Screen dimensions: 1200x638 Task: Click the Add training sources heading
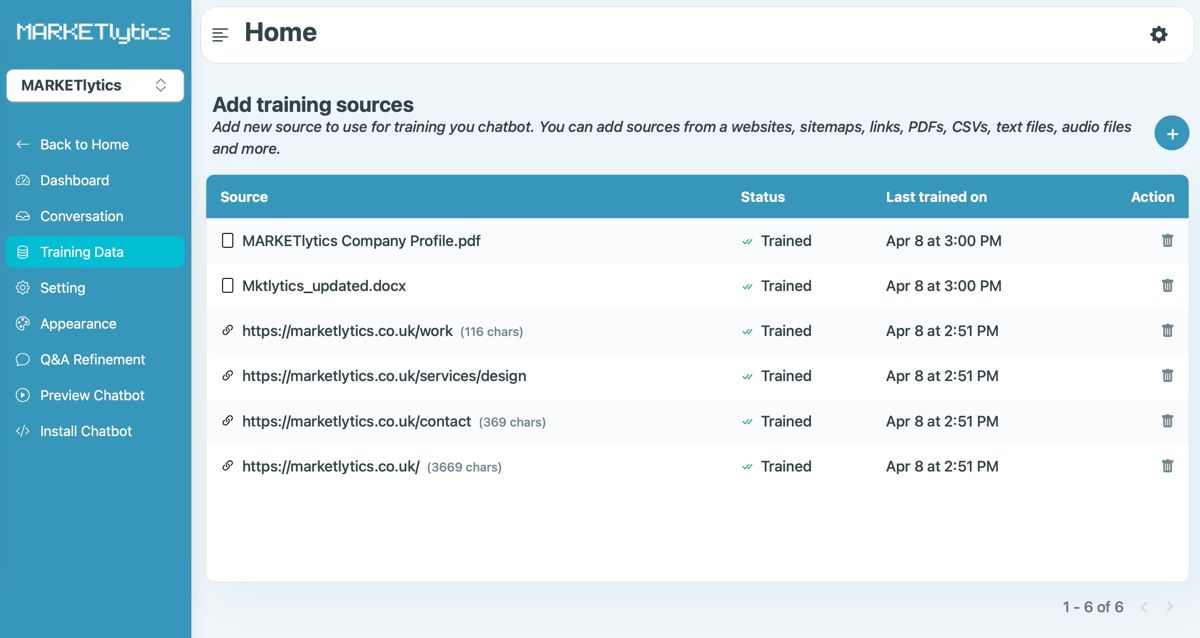tap(313, 105)
